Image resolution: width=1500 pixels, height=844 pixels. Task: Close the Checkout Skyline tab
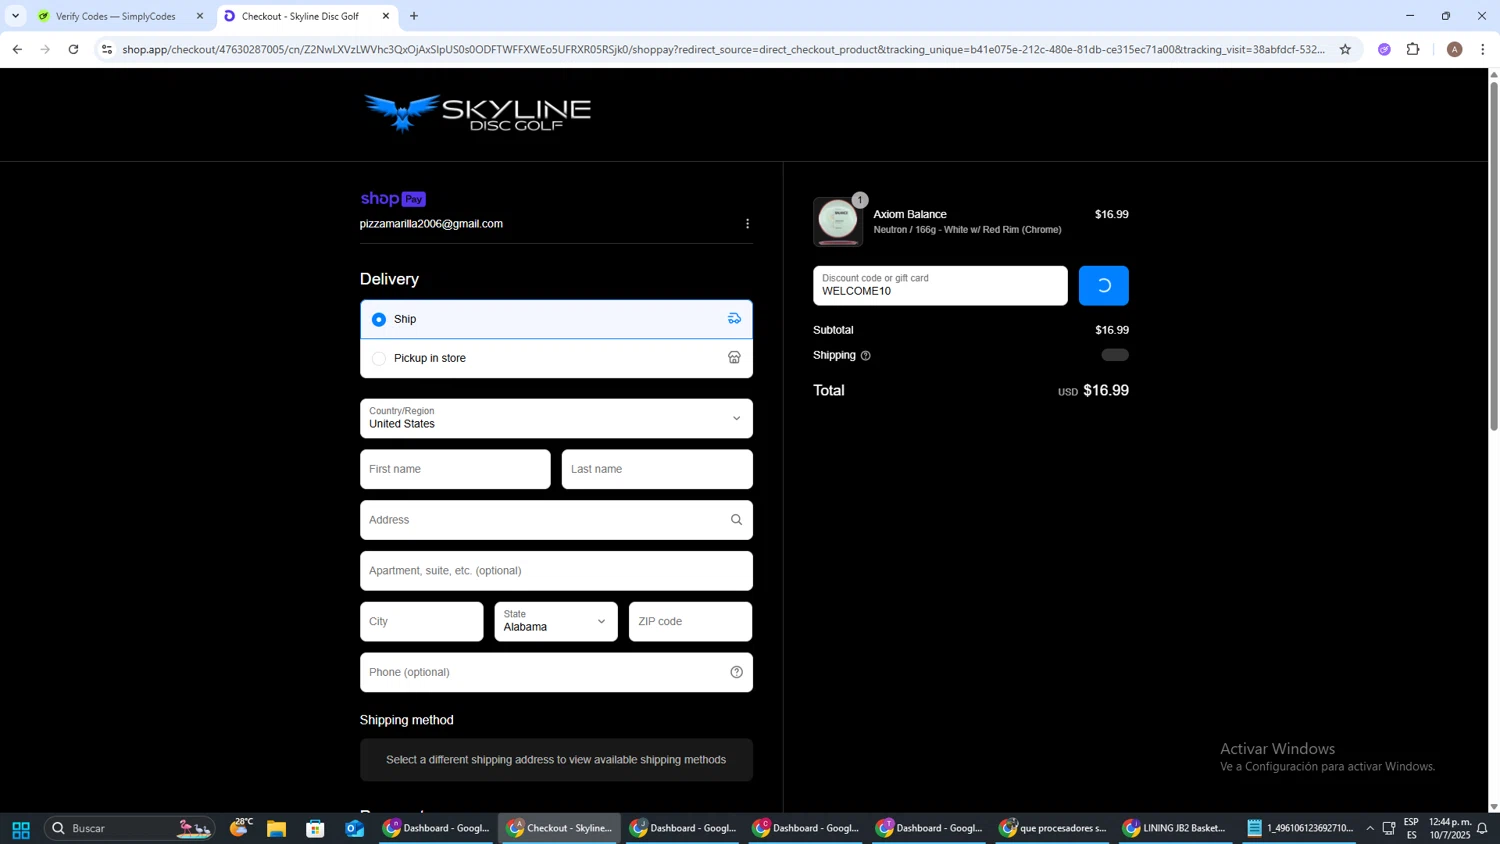386,16
